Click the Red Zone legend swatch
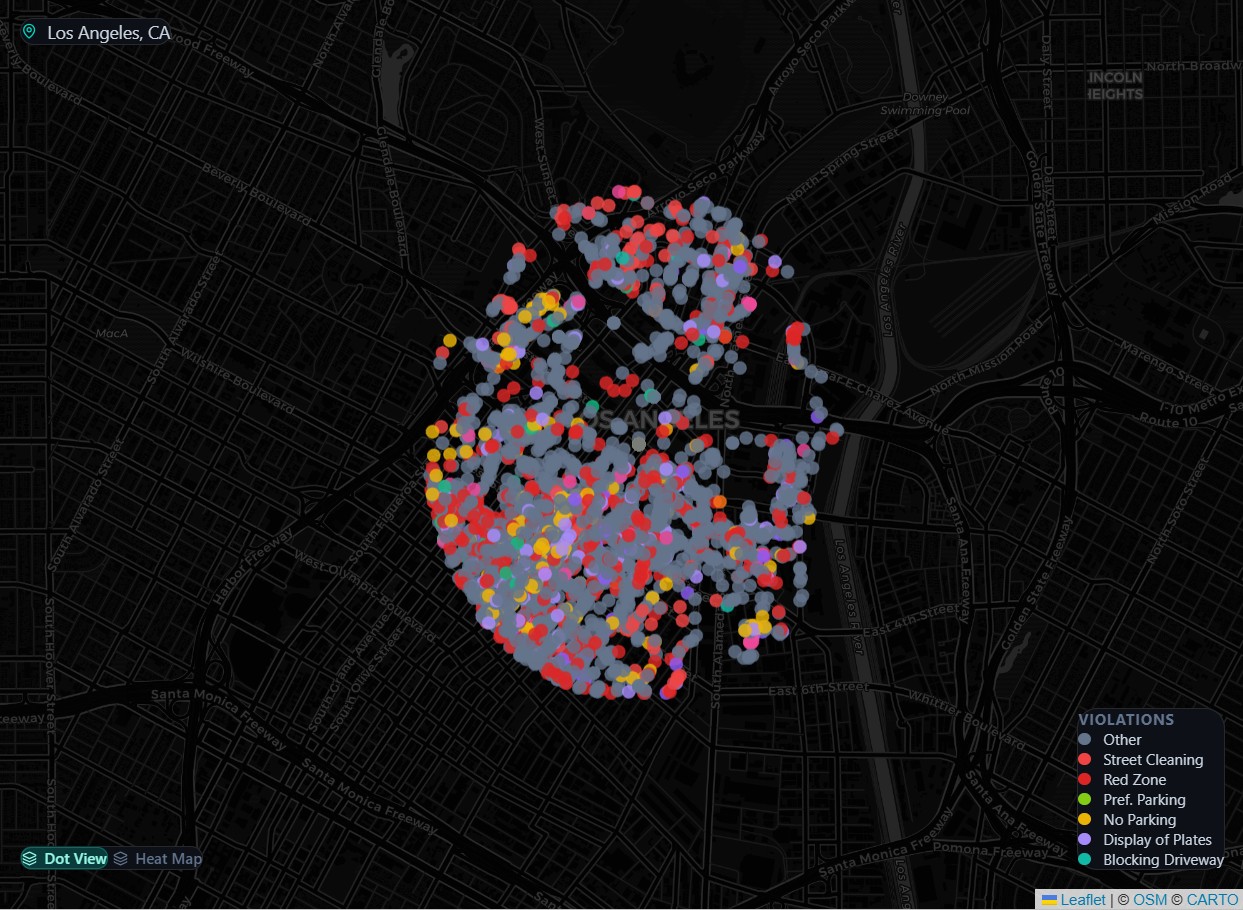 click(x=1085, y=779)
